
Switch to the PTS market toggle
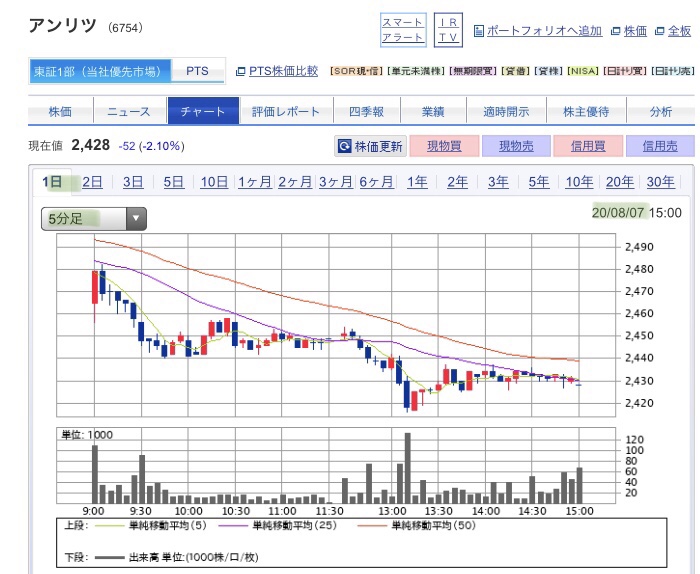pyautogui.click(x=198, y=72)
